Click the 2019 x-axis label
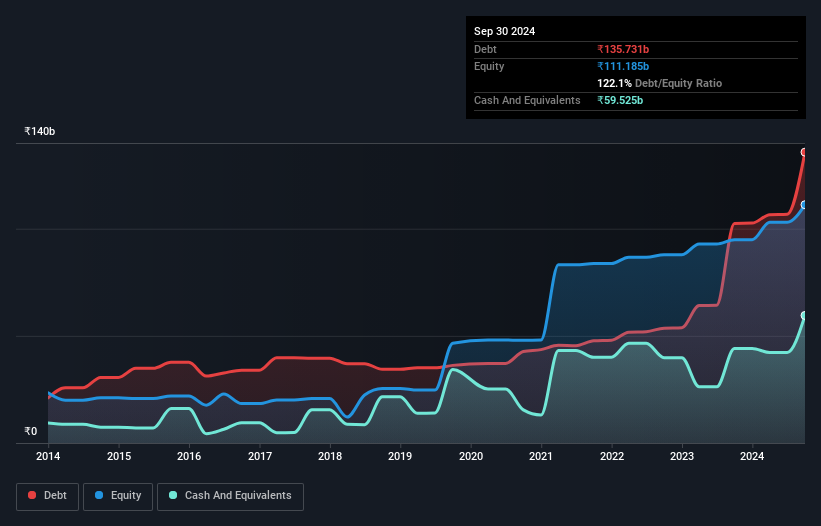The height and width of the screenshot is (526, 821). point(400,456)
